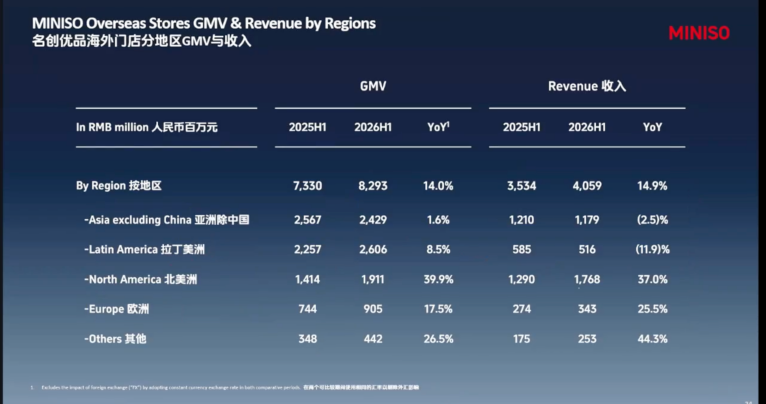This screenshot has height=404, width=766.
Task: Click the GMV 2025H1 column header
Action: (x=307, y=128)
